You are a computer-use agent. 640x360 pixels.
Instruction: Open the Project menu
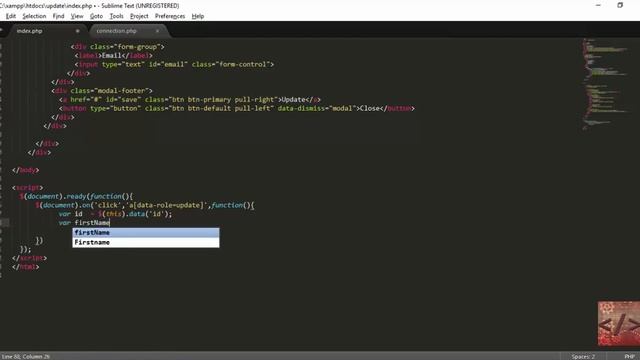[x=139, y=16]
